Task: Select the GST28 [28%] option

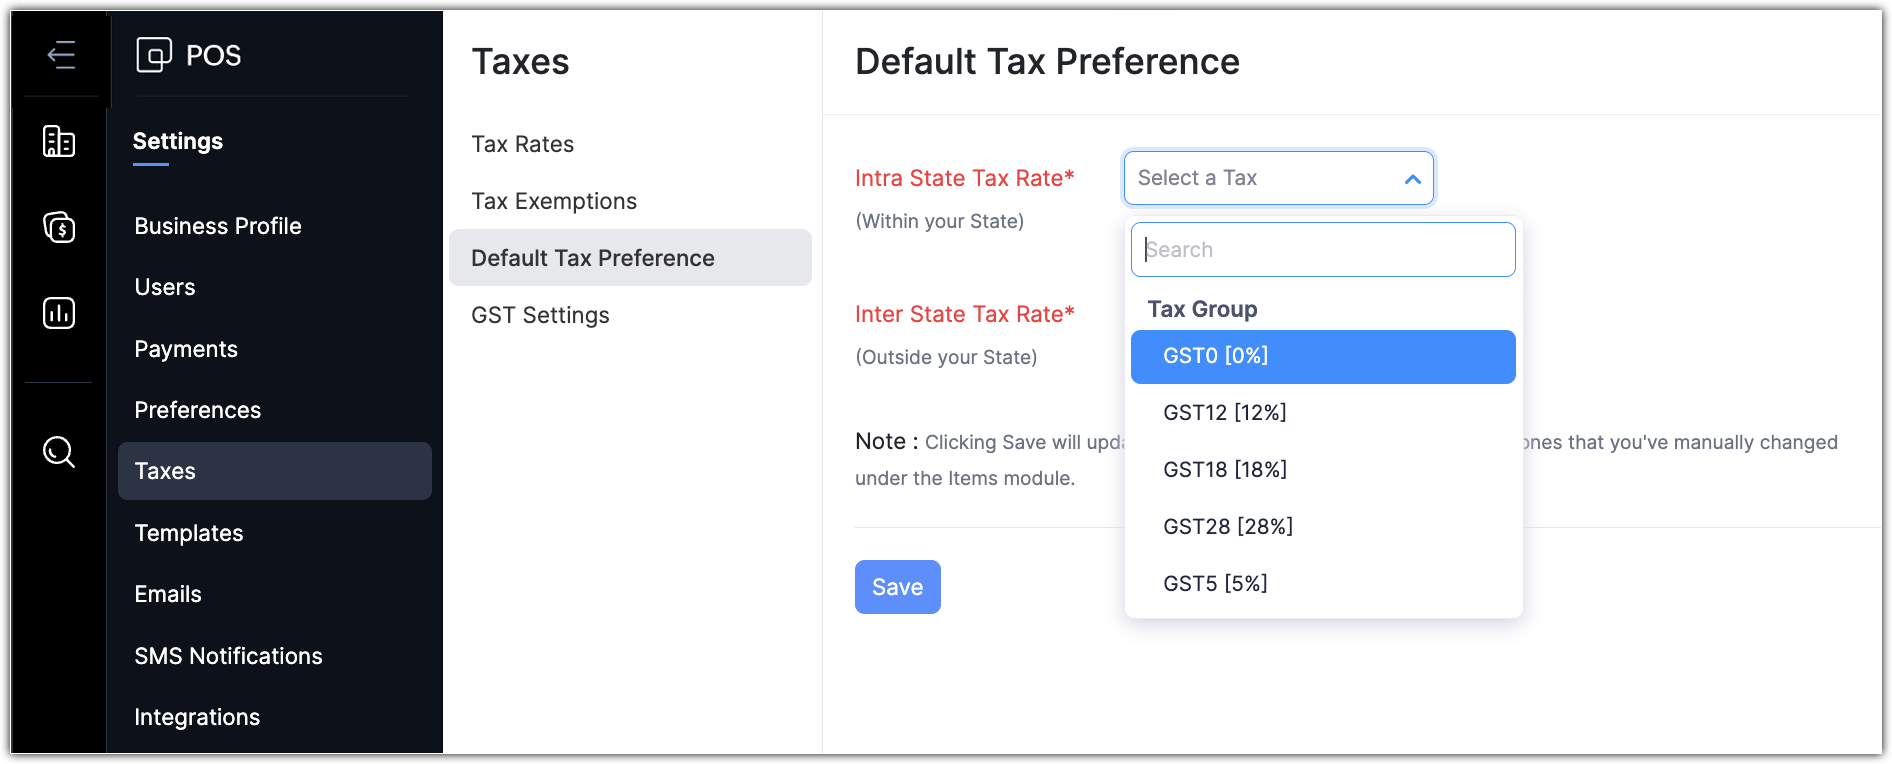Action: point(1228,526)
